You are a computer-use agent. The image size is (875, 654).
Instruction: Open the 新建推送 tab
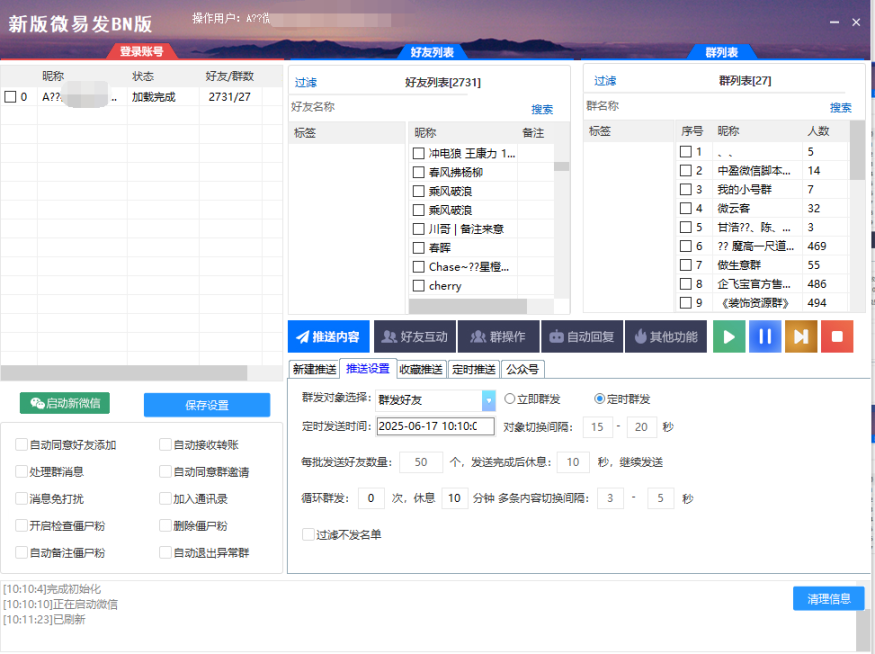(313, 369)
